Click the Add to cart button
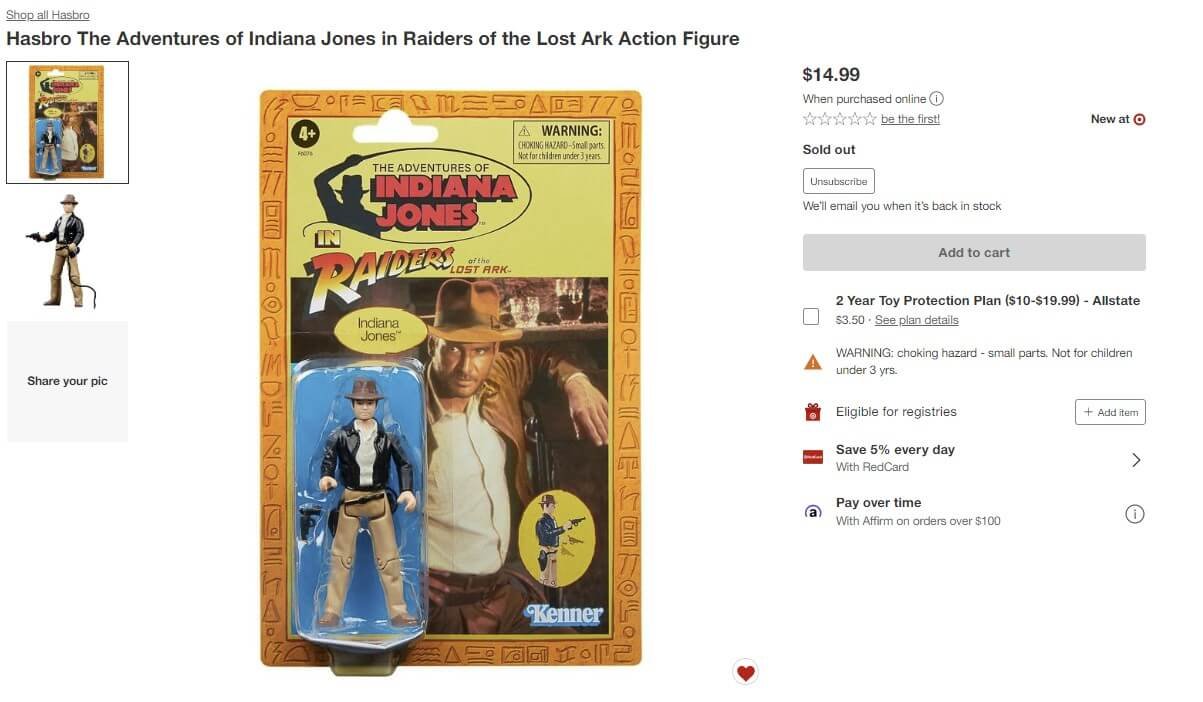Image resolution: width=1203 pixels, height=702 pixels. pyautogui.click(x=974, y=253)
